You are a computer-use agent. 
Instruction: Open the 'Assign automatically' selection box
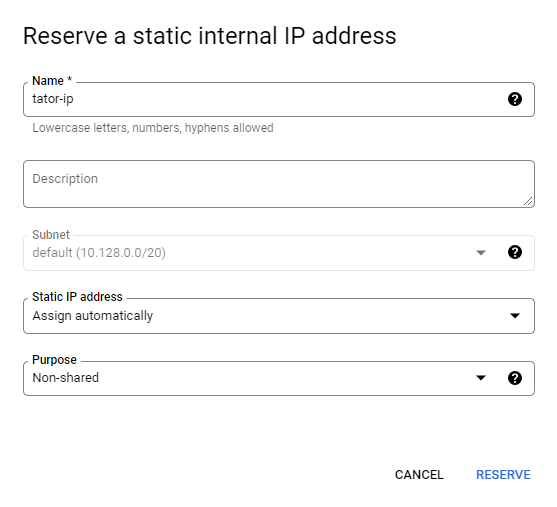(279, 316)
